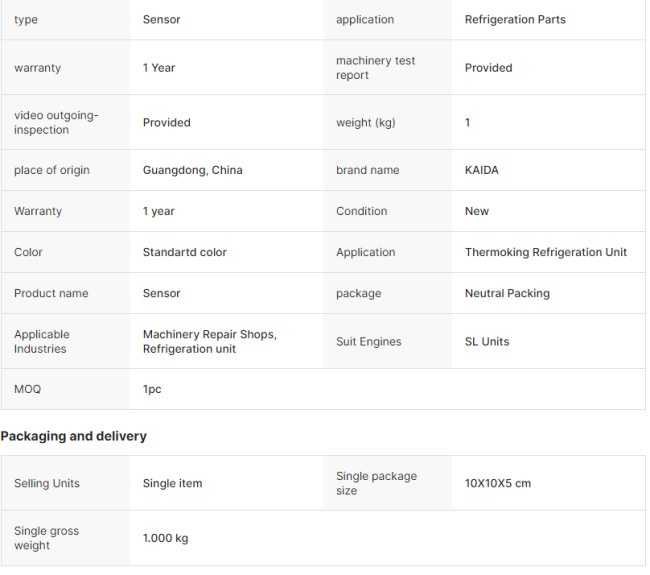Viewport: 650px width, 575px height.
Task: Click the 'KAIDA' brand name value
Action: pos(482,170)
